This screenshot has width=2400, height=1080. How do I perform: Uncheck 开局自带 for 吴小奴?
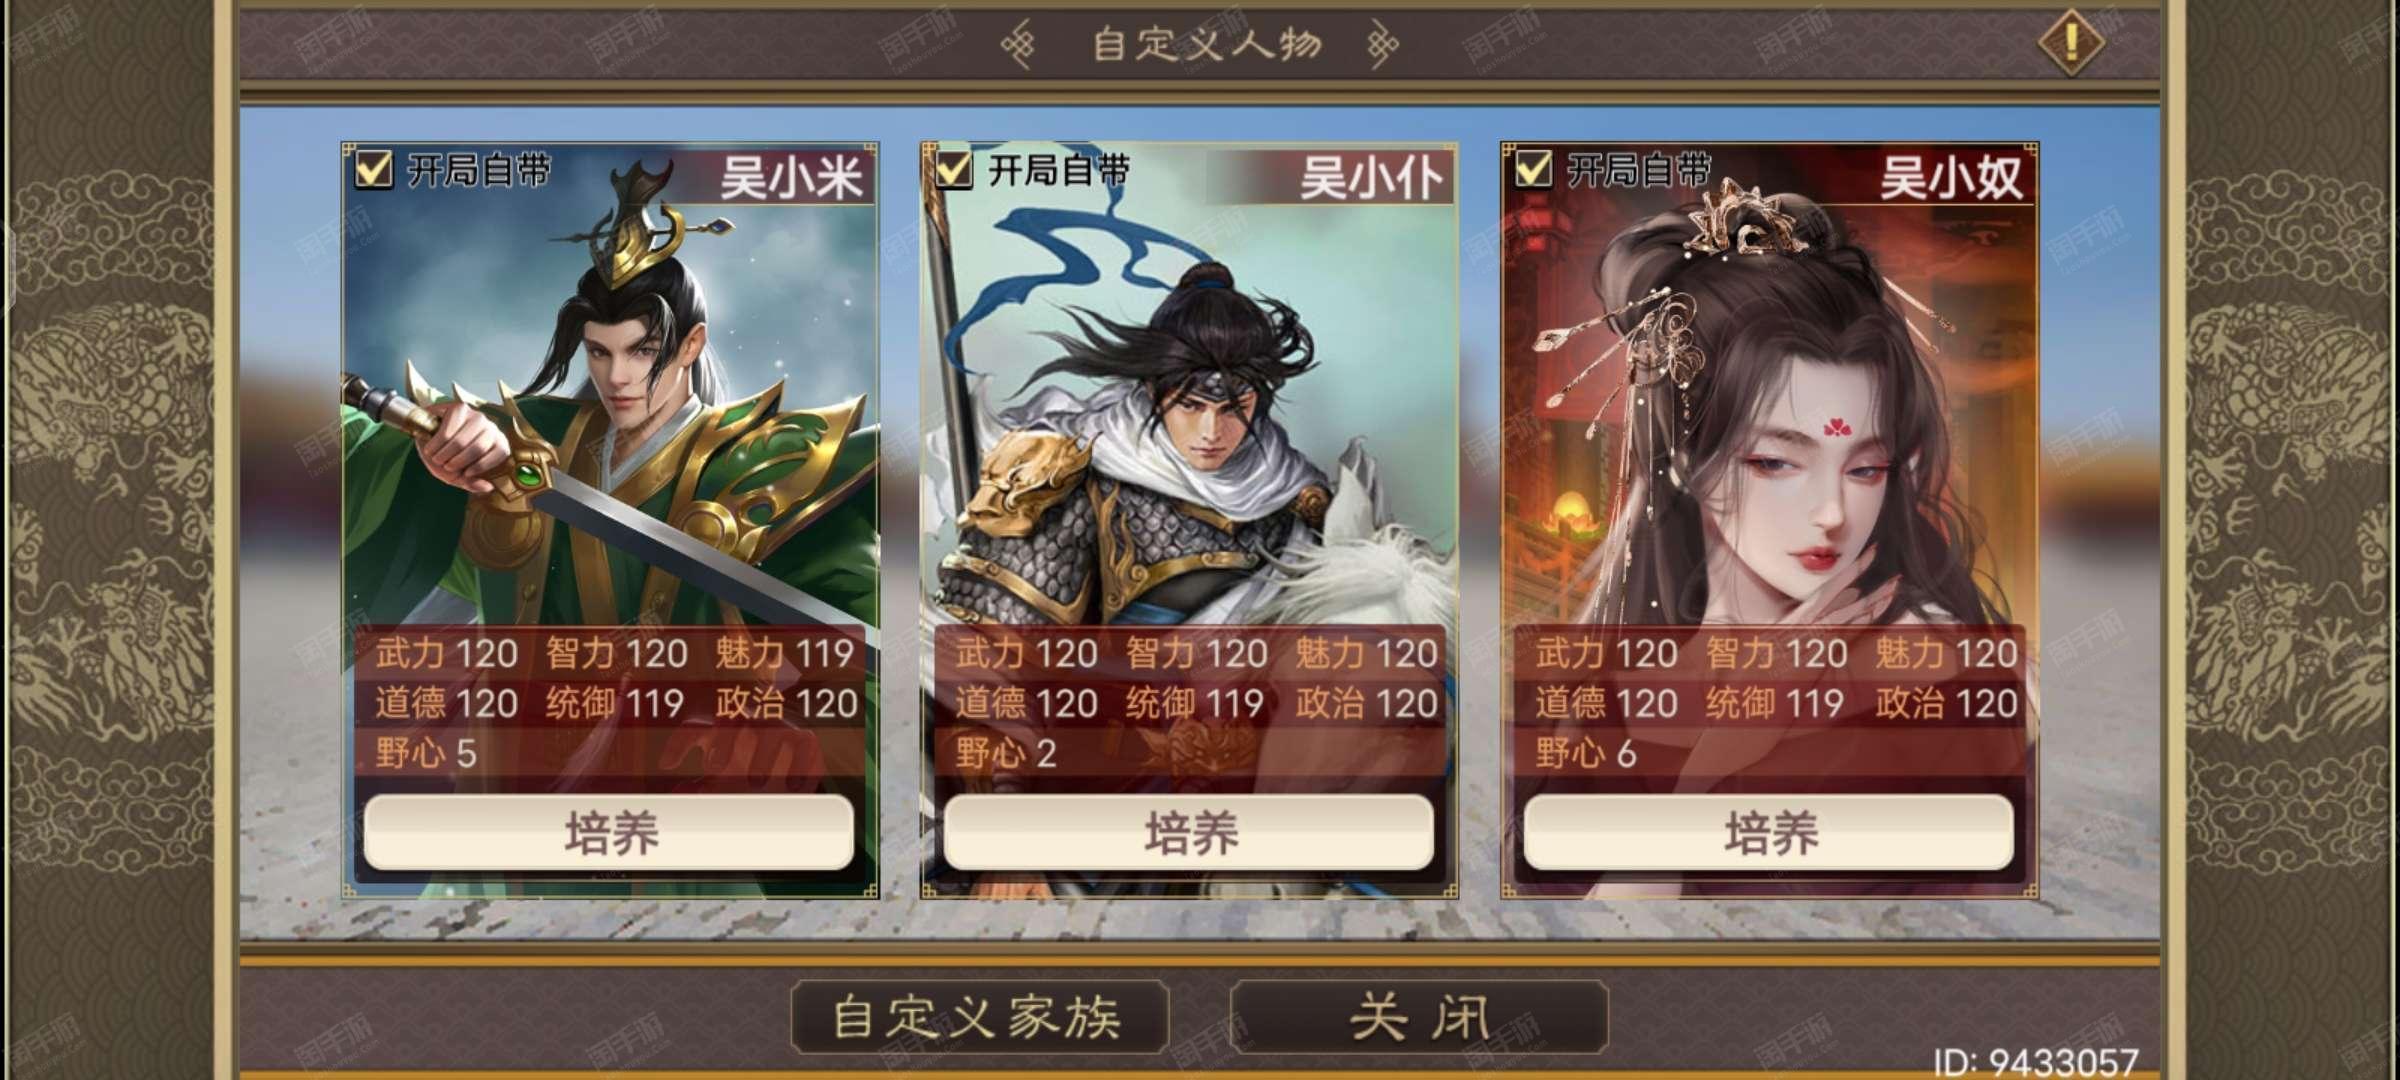tap(1533, 169)
